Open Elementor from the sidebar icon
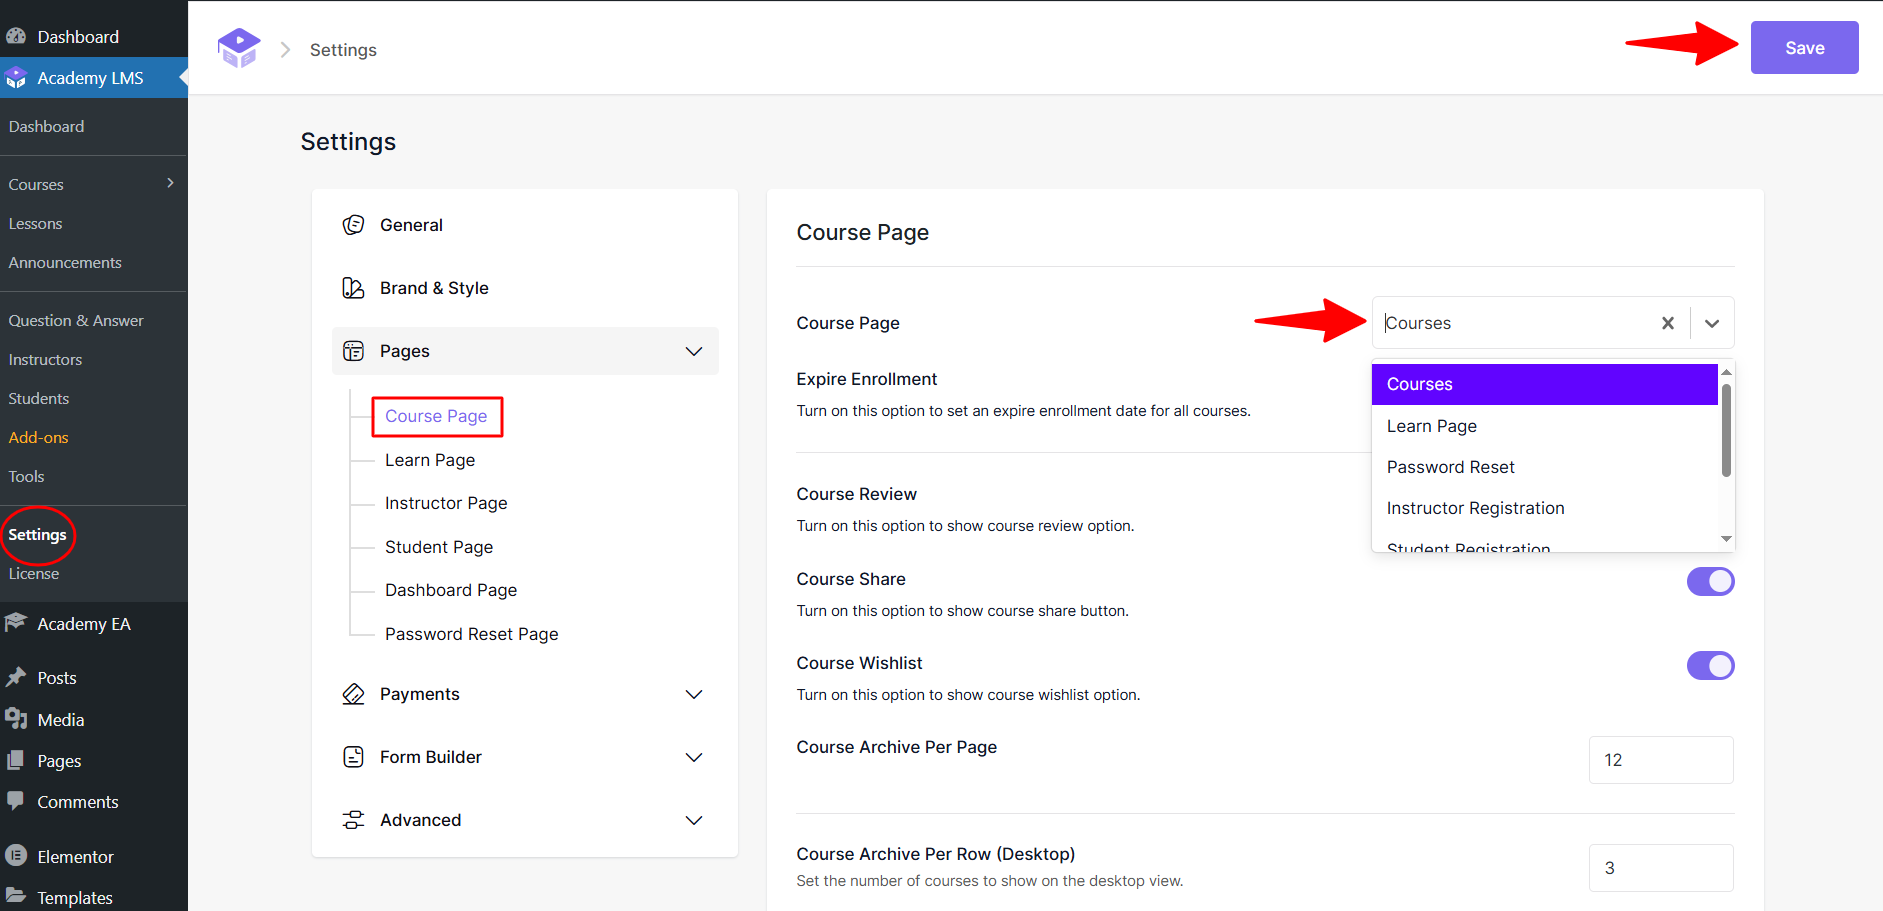 tap(16, 856)
